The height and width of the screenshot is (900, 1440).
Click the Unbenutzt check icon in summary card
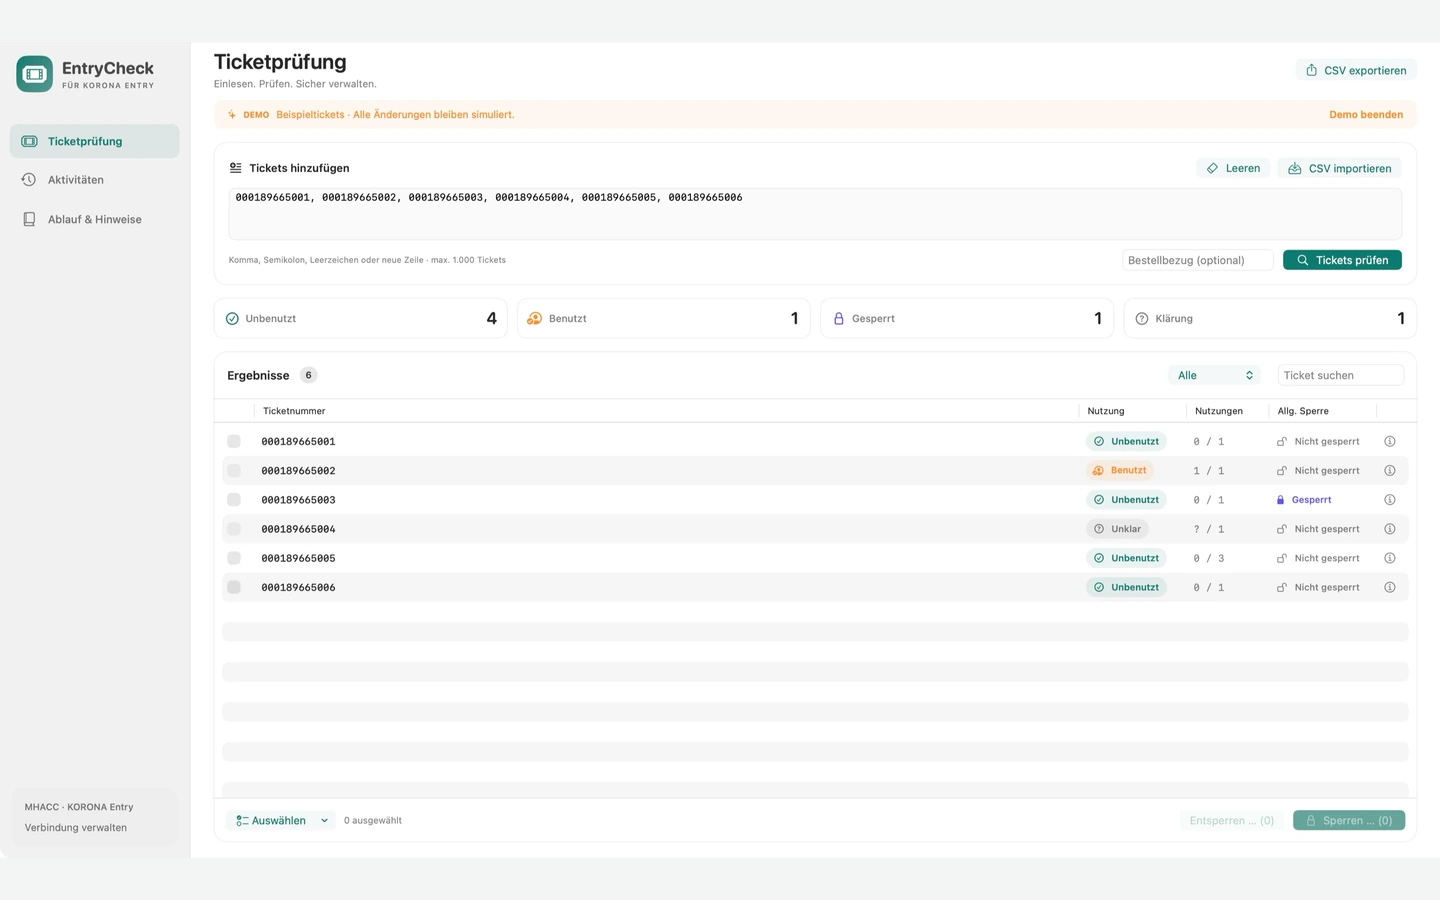(232, 319)
